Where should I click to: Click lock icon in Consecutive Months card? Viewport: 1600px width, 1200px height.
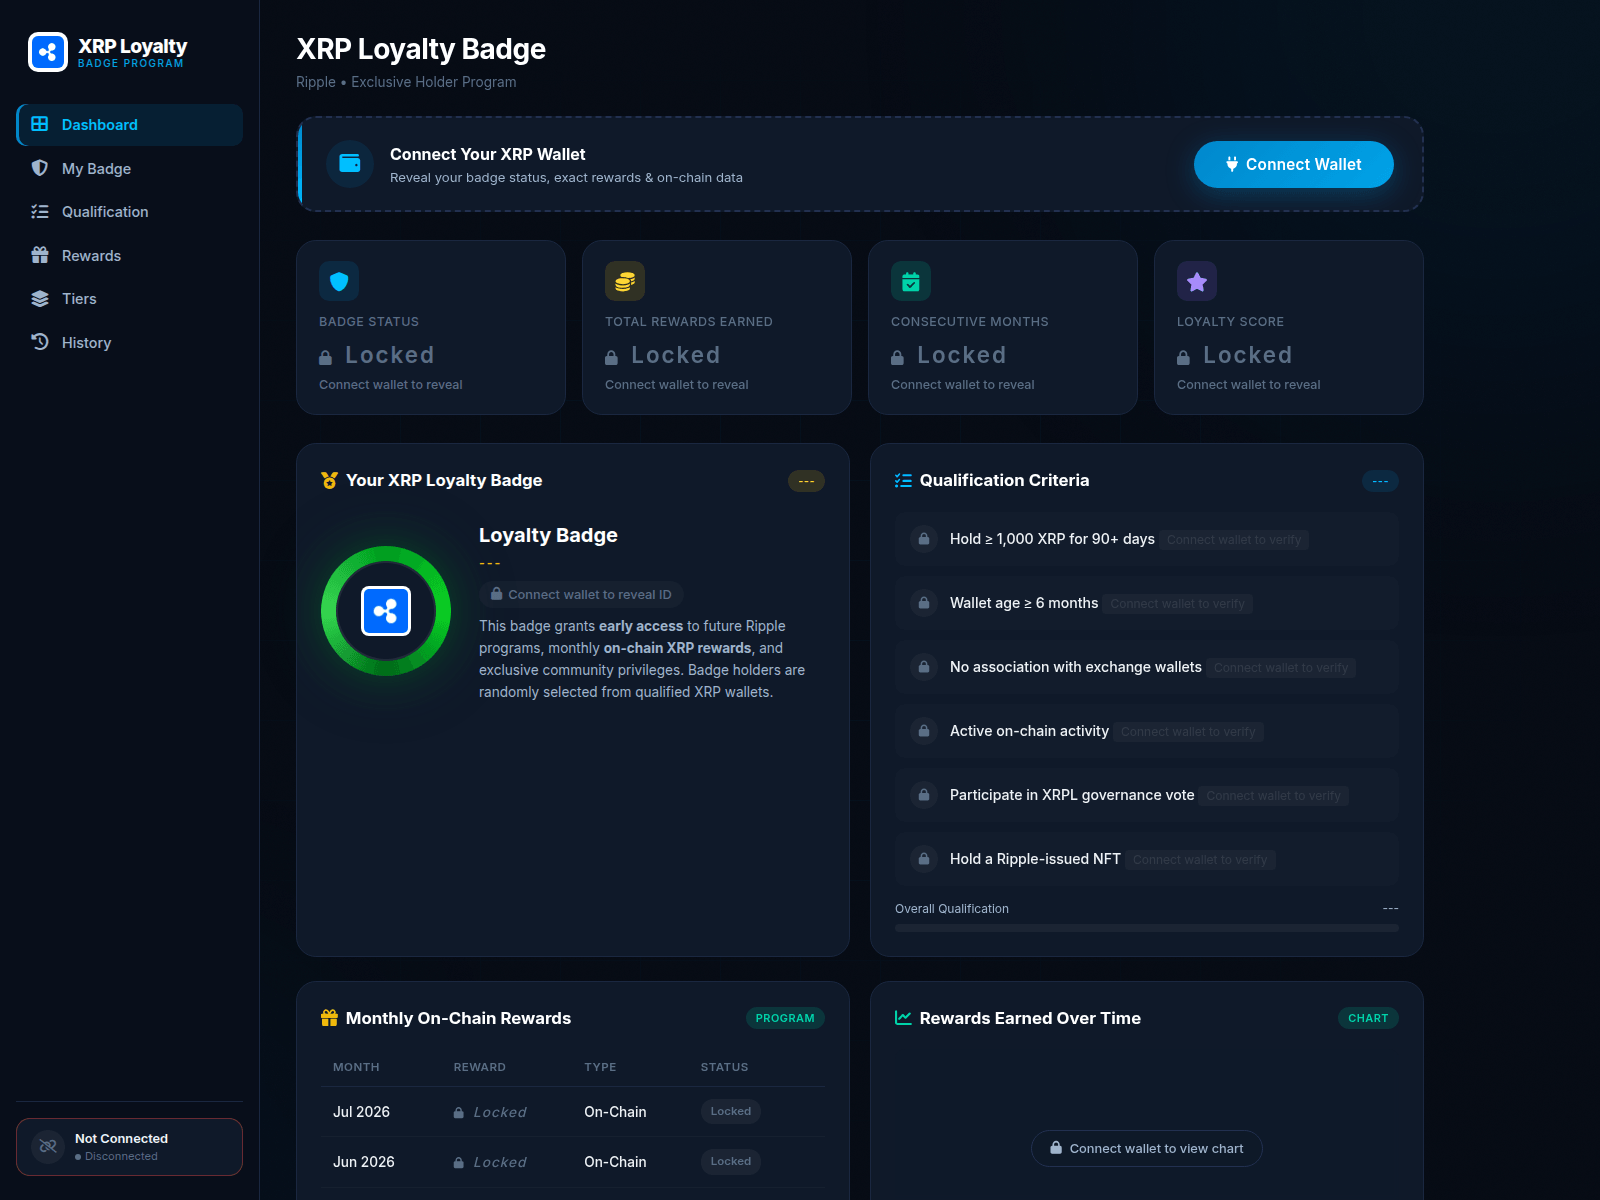[x=897, y=357]
